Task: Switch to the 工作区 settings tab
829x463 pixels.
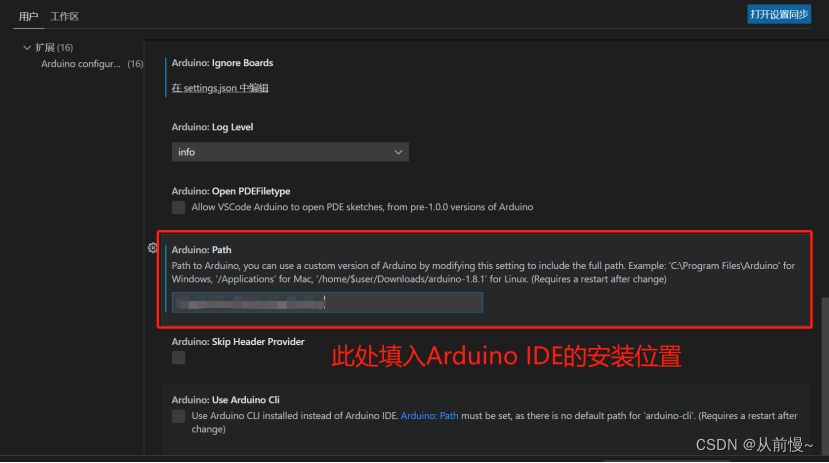Action: 65,16
